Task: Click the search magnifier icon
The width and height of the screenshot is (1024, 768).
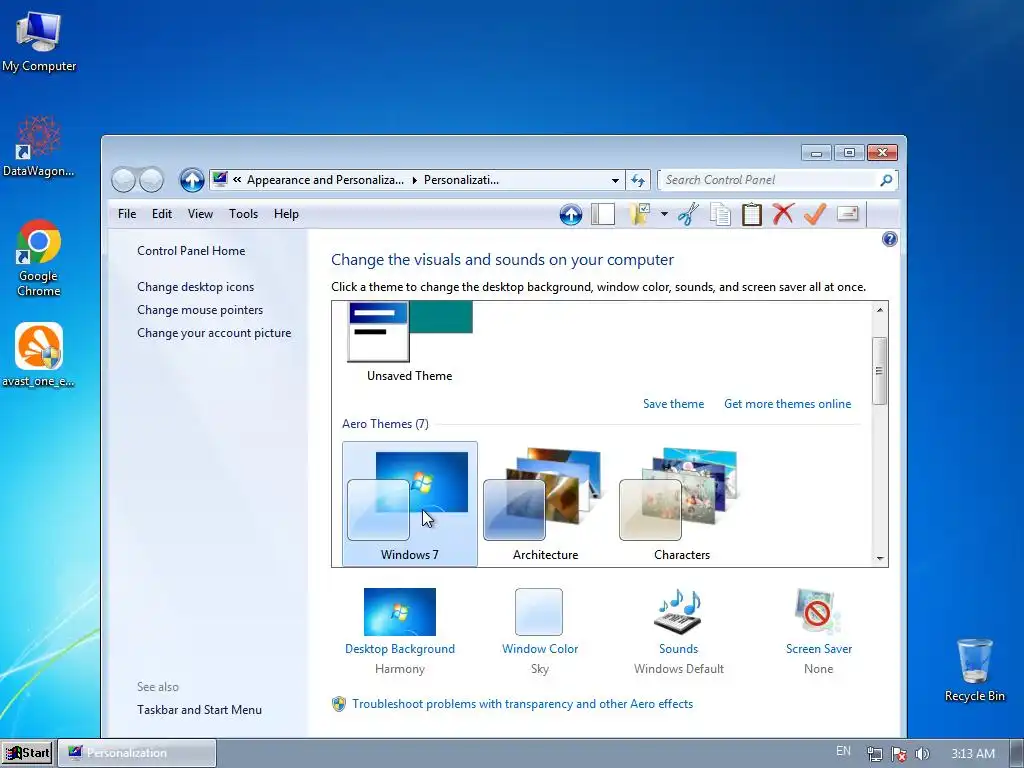Action: pos(886,180)
